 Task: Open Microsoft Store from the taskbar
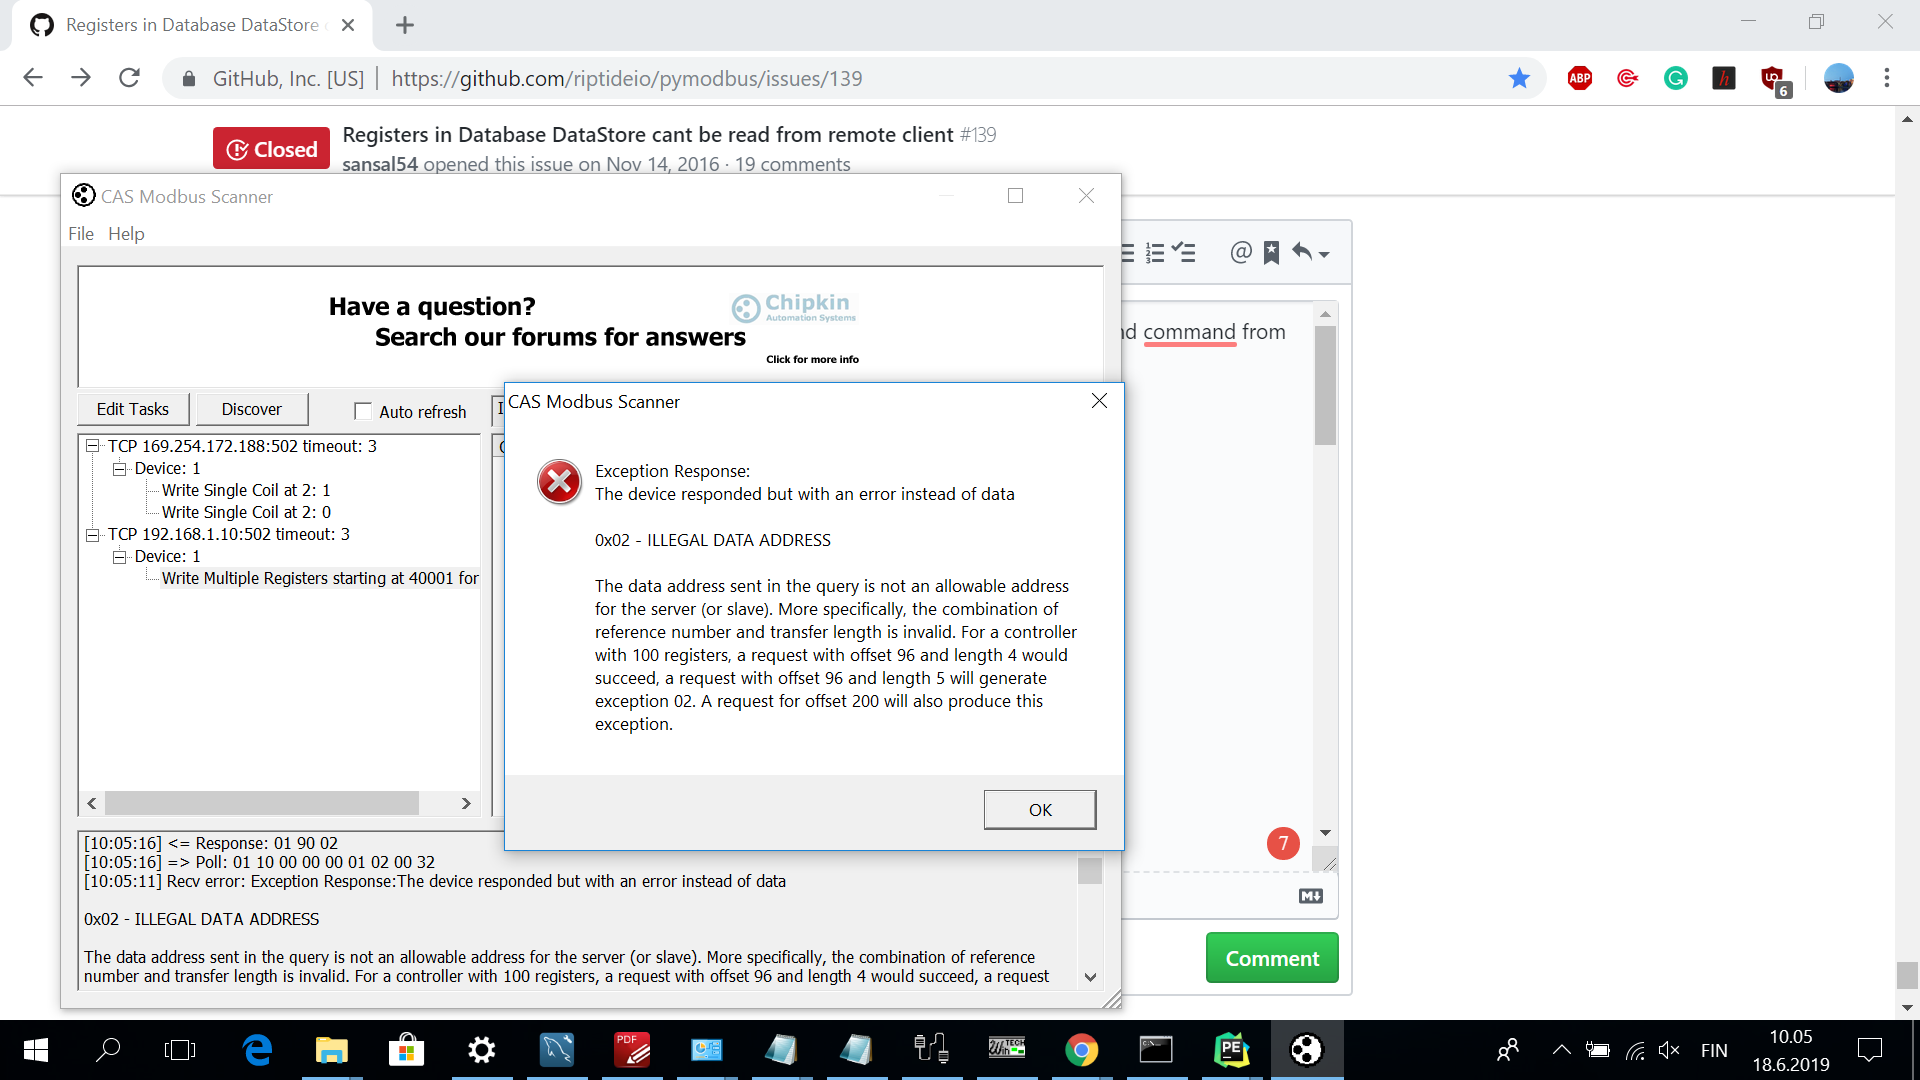tap(406, 1050)
